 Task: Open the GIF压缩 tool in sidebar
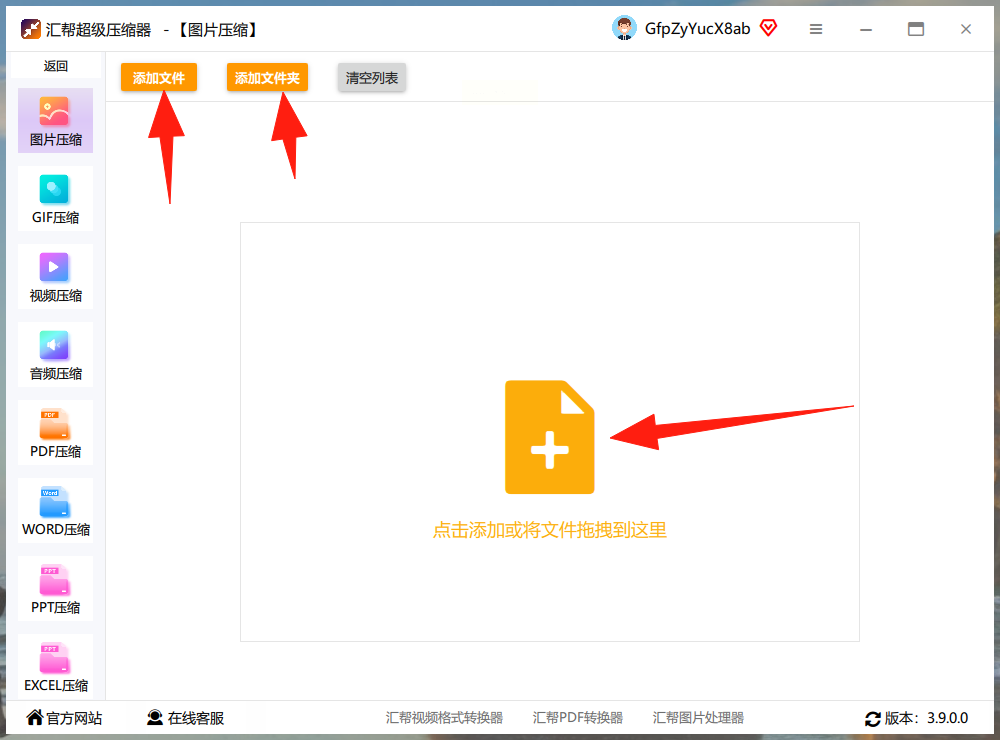coord(55,198)
